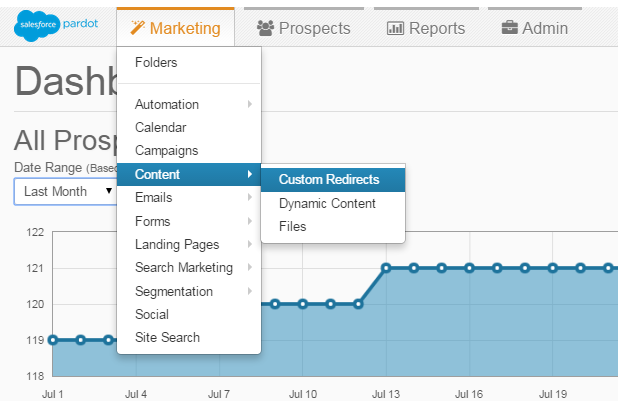Image resolution: width=618 pixels, height=401 pixels.
Task: Click the Jul 16 chart data point
Action: [x=469, y=268]
